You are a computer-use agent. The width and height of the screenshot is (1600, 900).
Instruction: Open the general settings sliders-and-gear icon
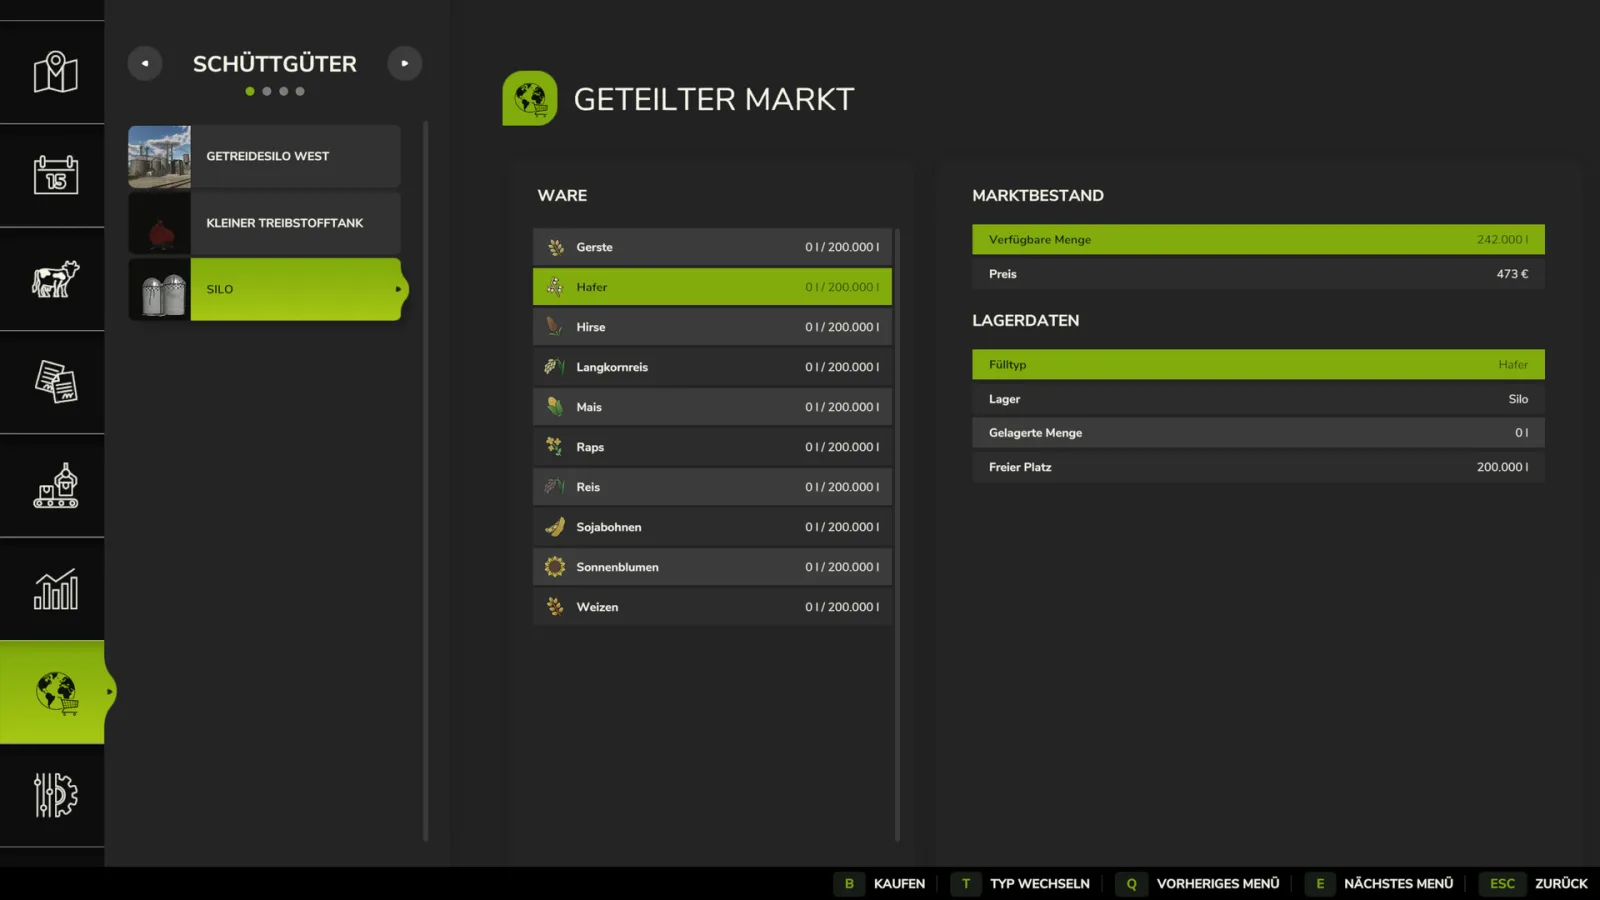(x=55, y=795)
